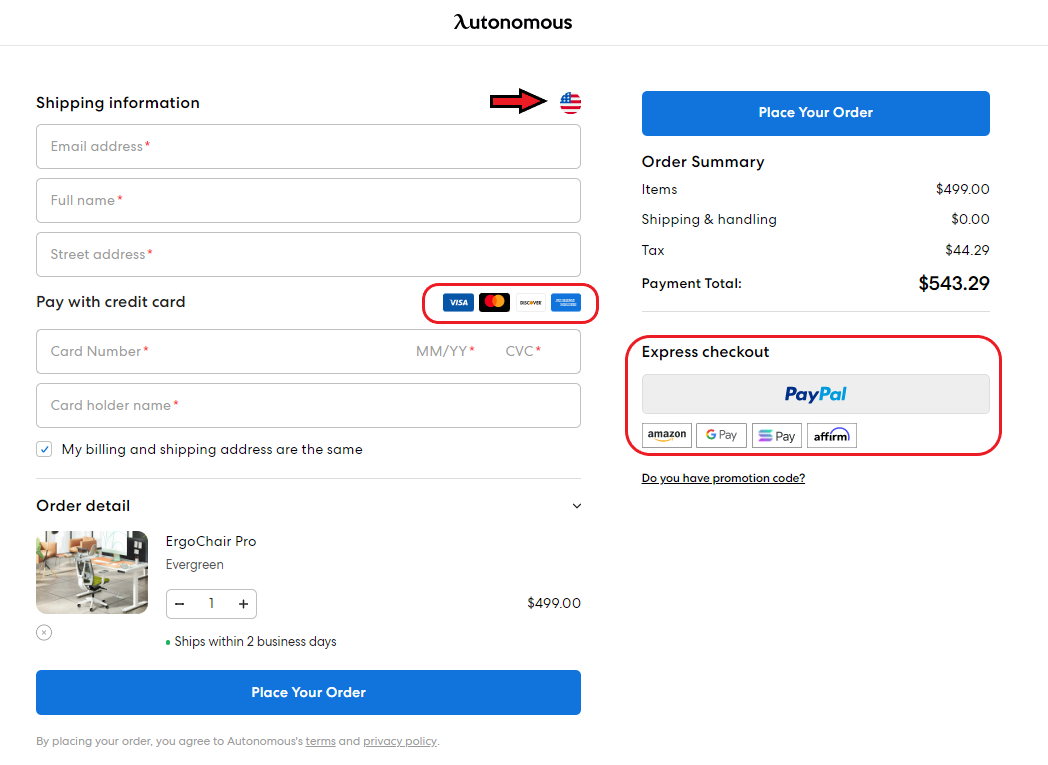The width and height of the screenshot is (1048, 765).
Task: Click the Ships within 2 business days text
Action: [x=255, y=641]
